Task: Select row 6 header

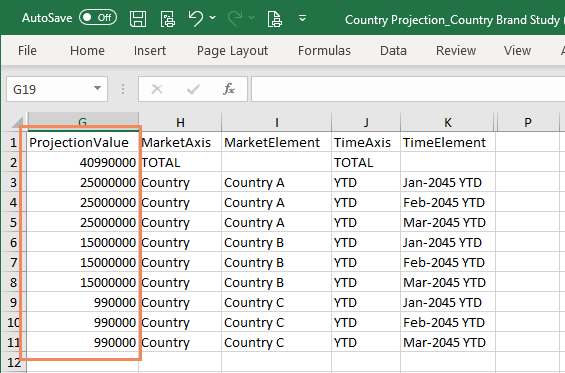Action: coord(14,243)
